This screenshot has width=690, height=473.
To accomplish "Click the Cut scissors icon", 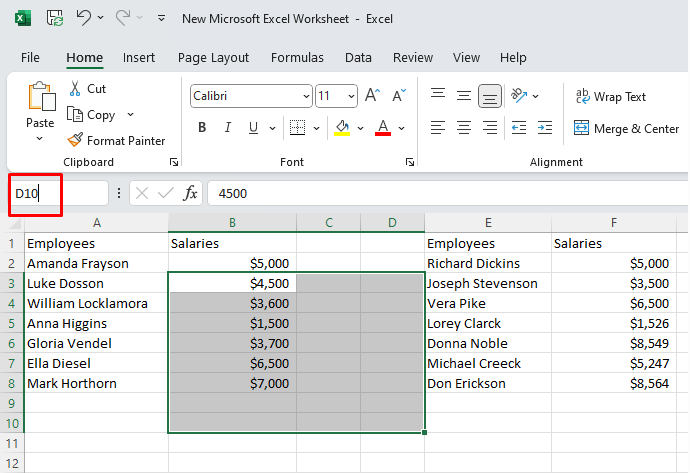I will pos(75,88).
